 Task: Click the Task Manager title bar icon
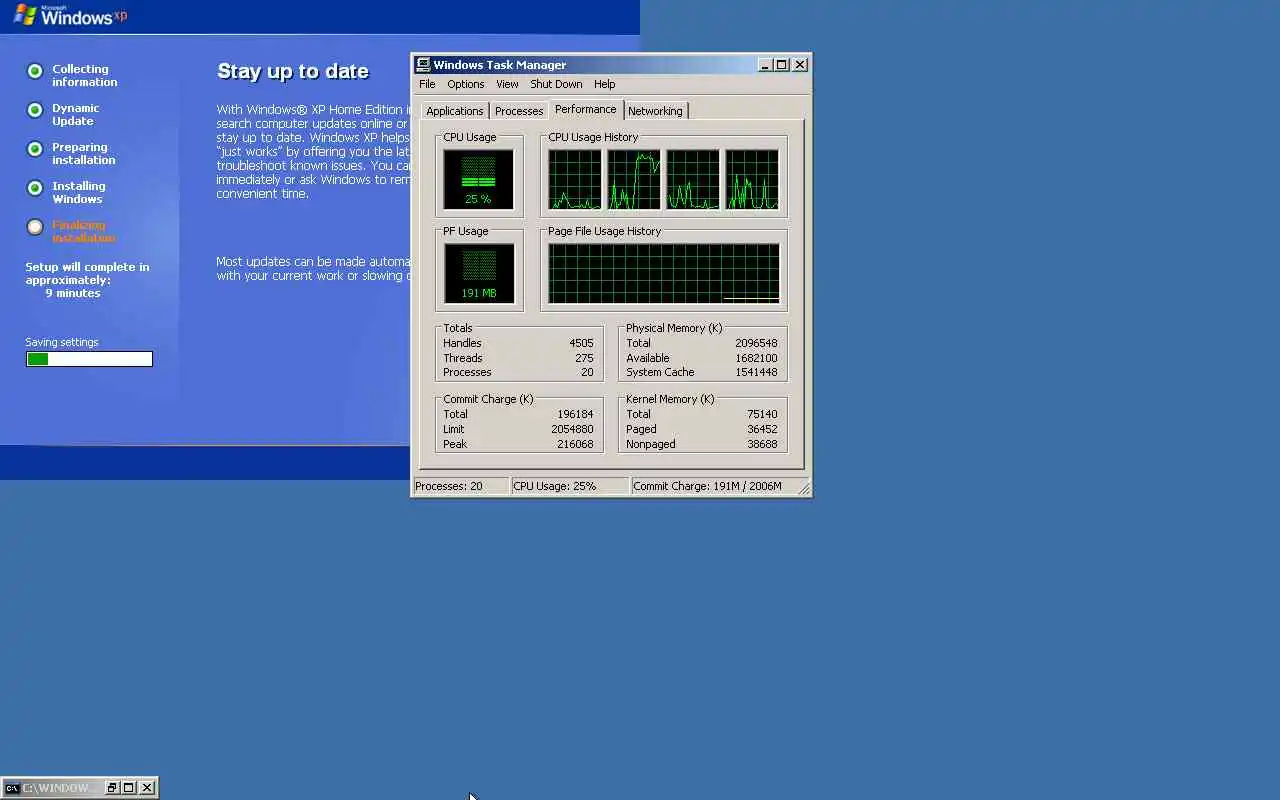pyautogui.click(x=423, y=65)
